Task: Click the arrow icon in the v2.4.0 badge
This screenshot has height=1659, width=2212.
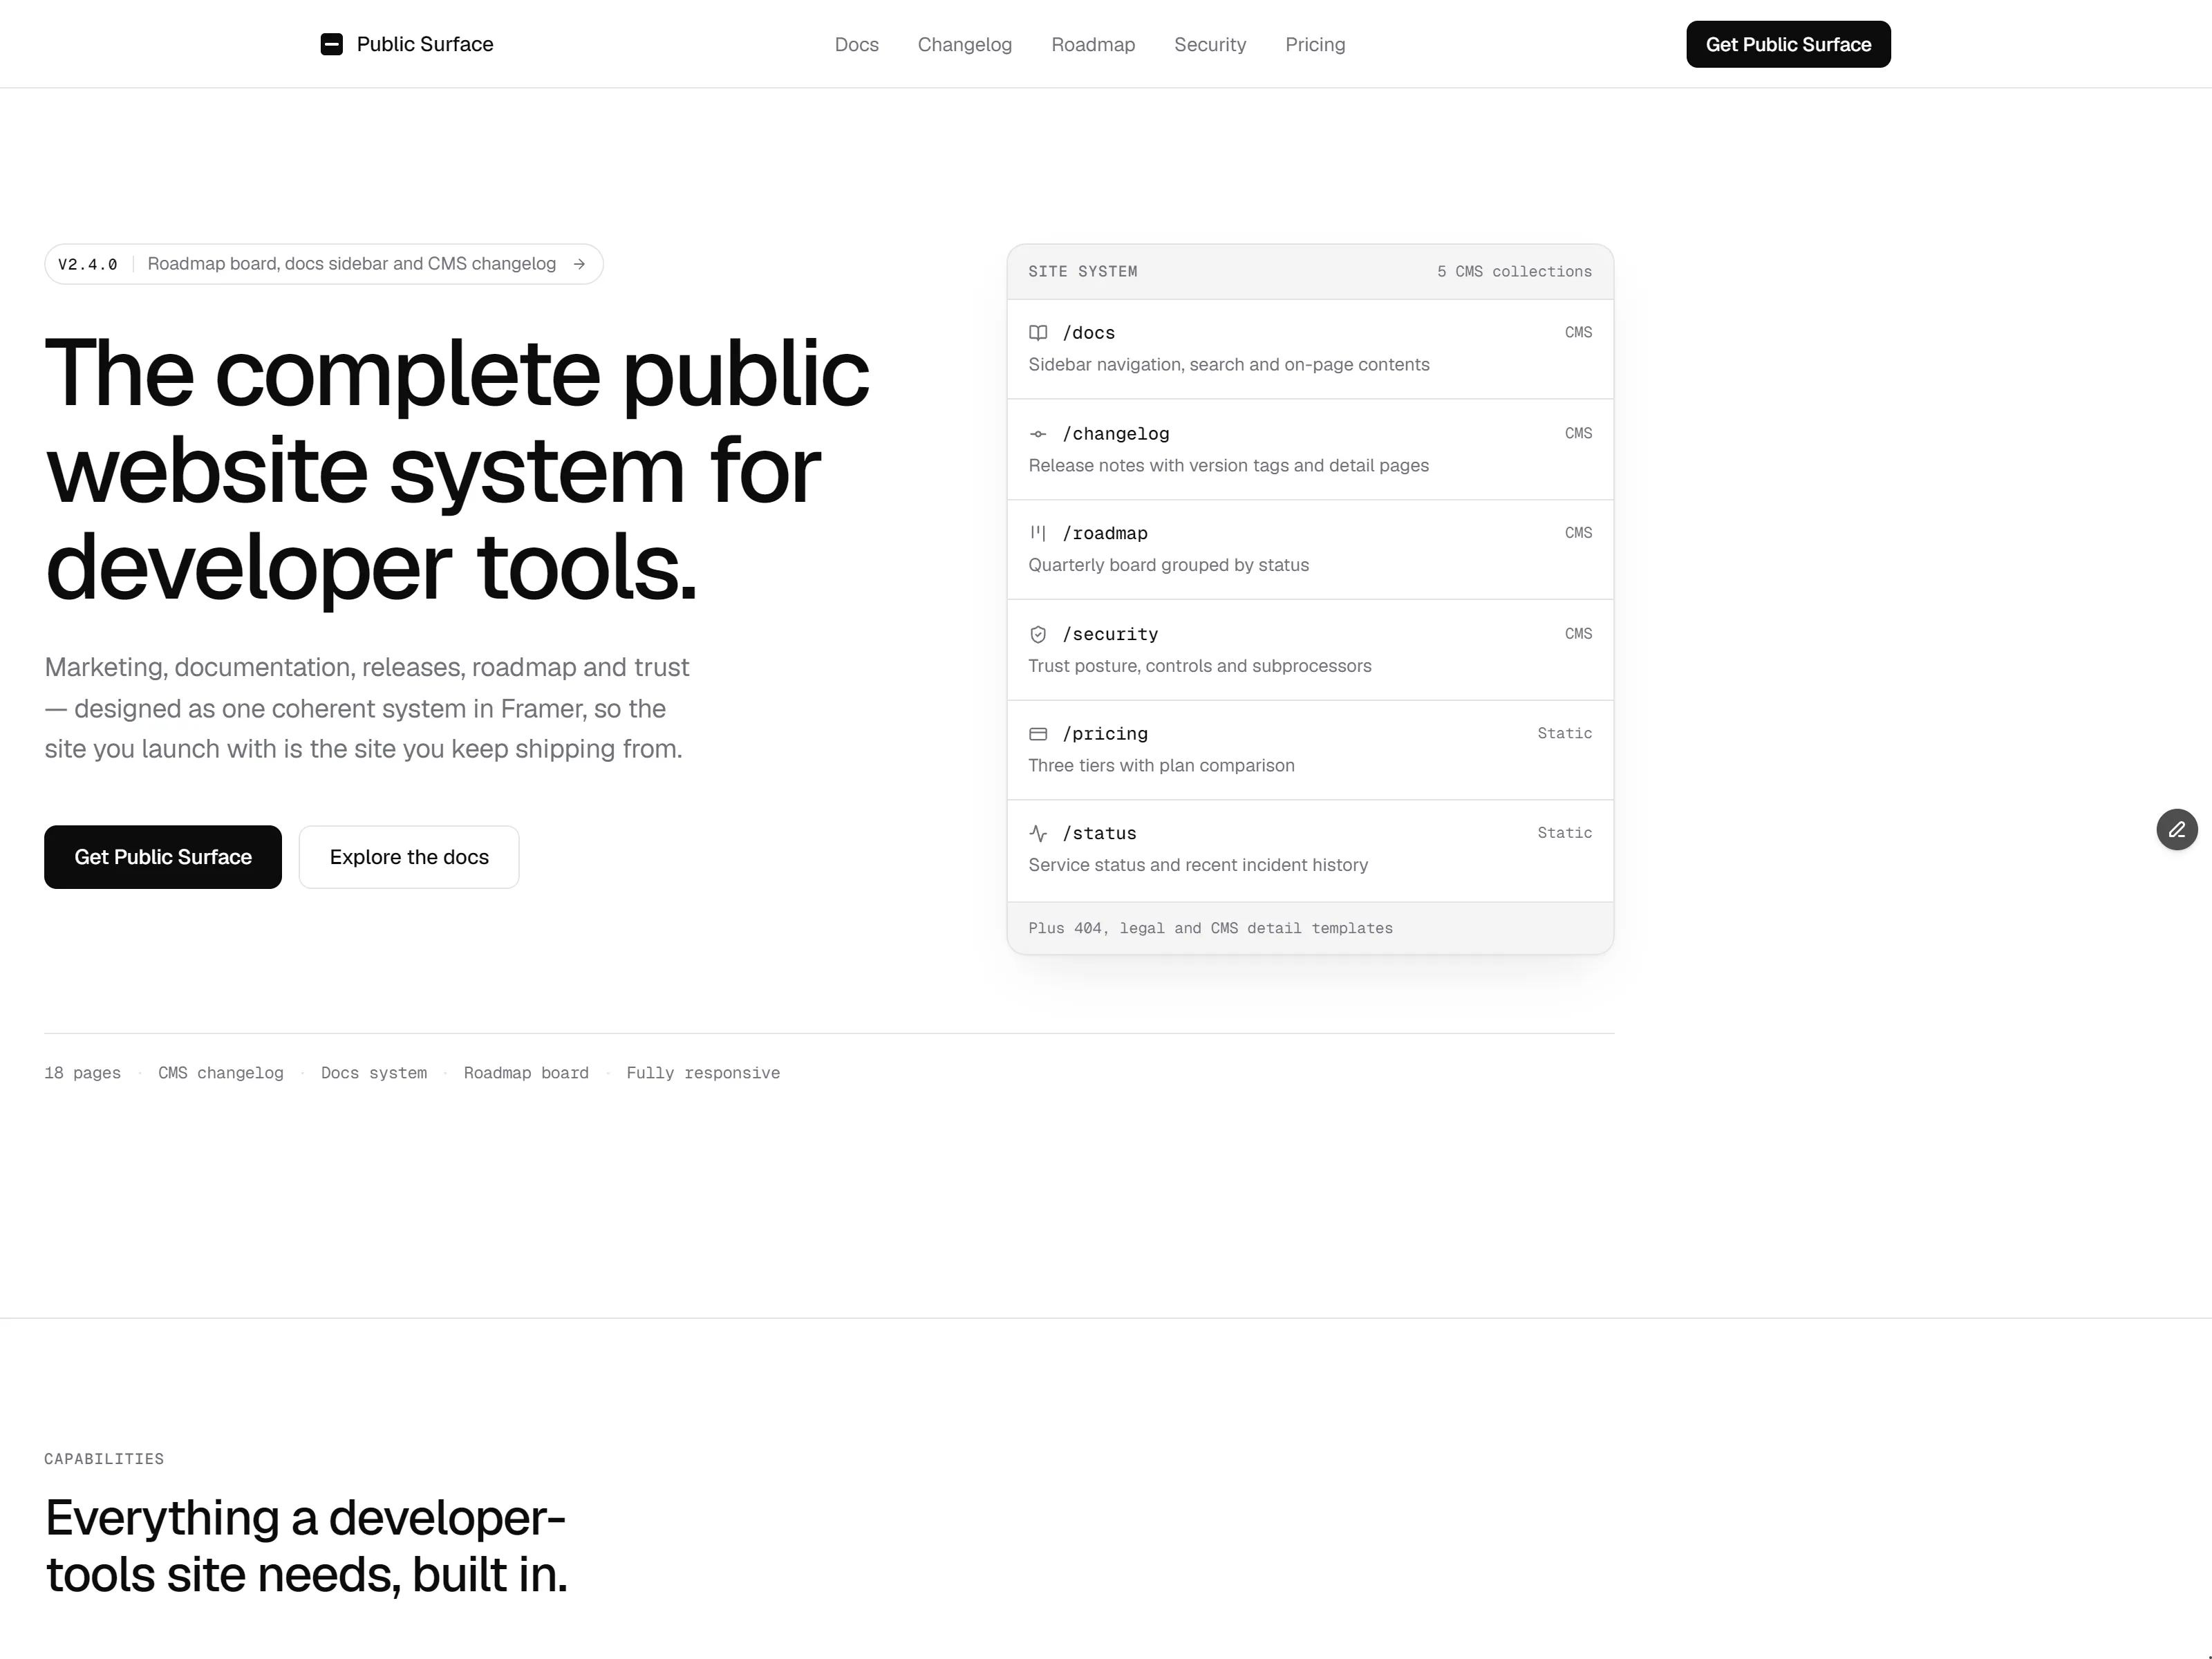Action: tap(579, 264)
